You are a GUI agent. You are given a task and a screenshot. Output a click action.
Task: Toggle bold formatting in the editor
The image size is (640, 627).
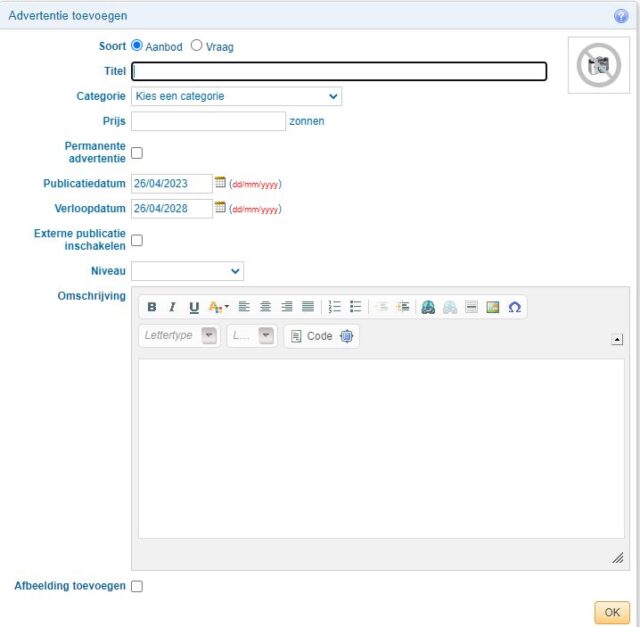(152, 308)
